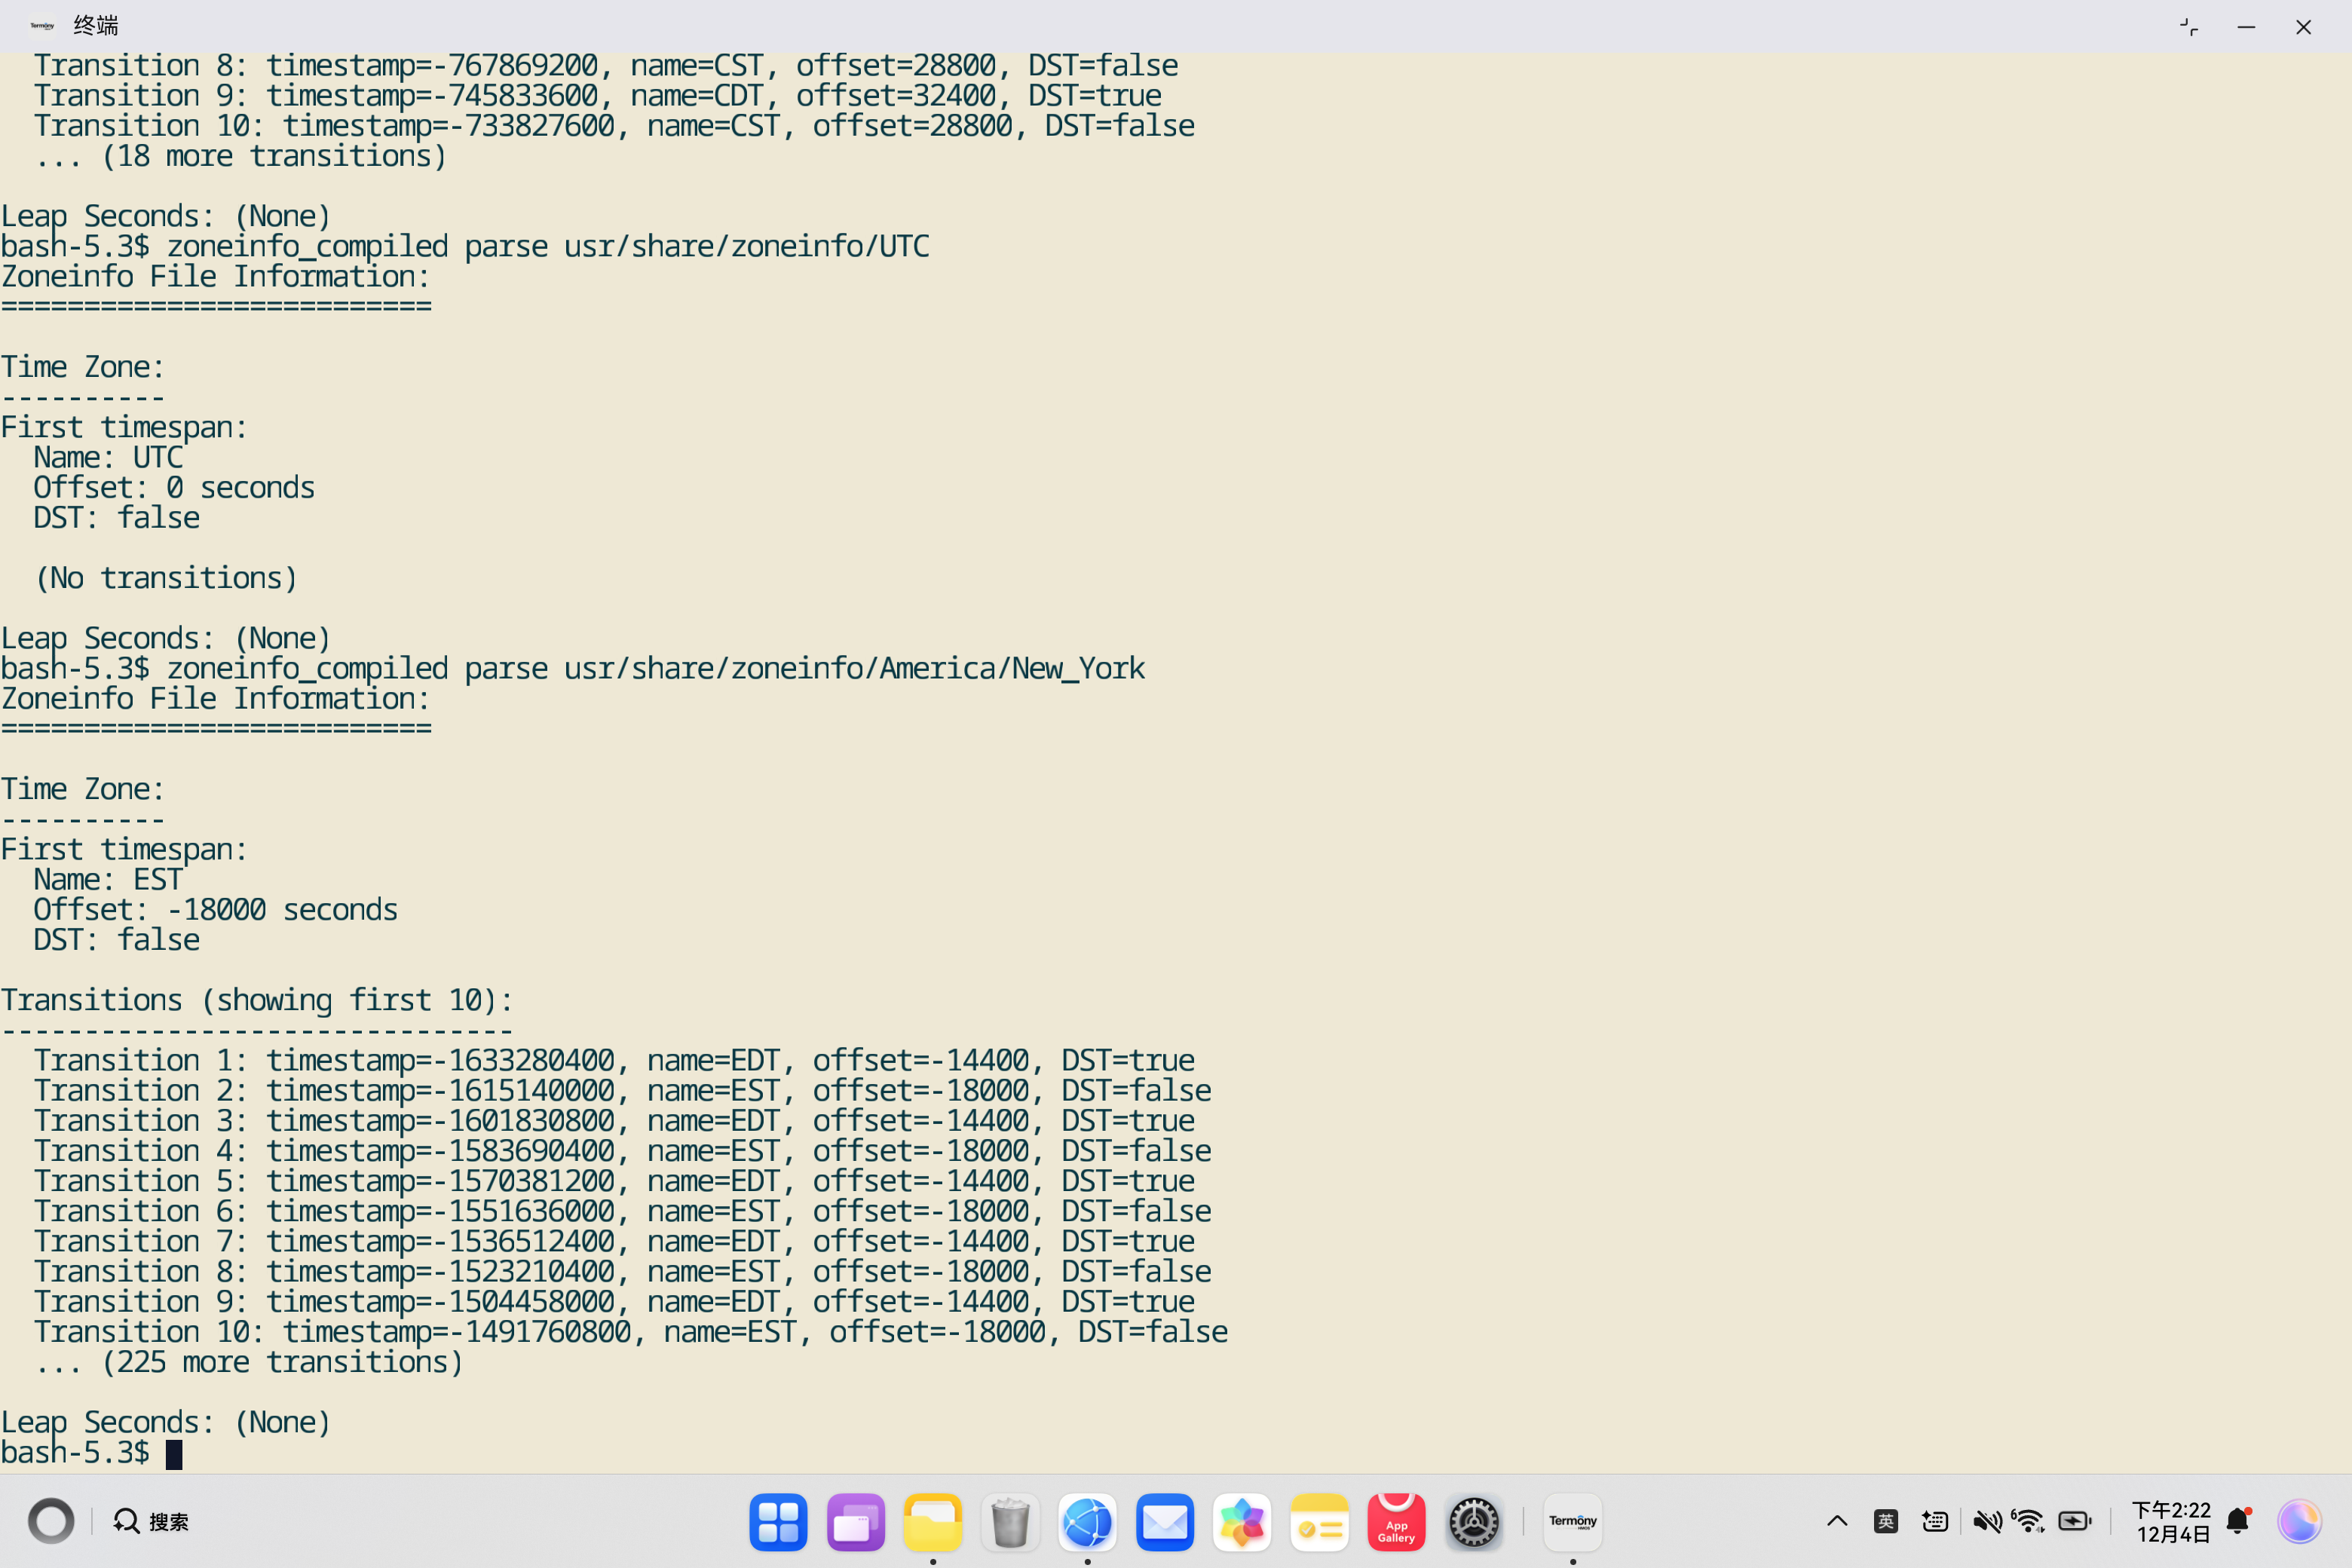
Task: Open the on-screen keyboard tray icon
Action: (1935, 1522)
